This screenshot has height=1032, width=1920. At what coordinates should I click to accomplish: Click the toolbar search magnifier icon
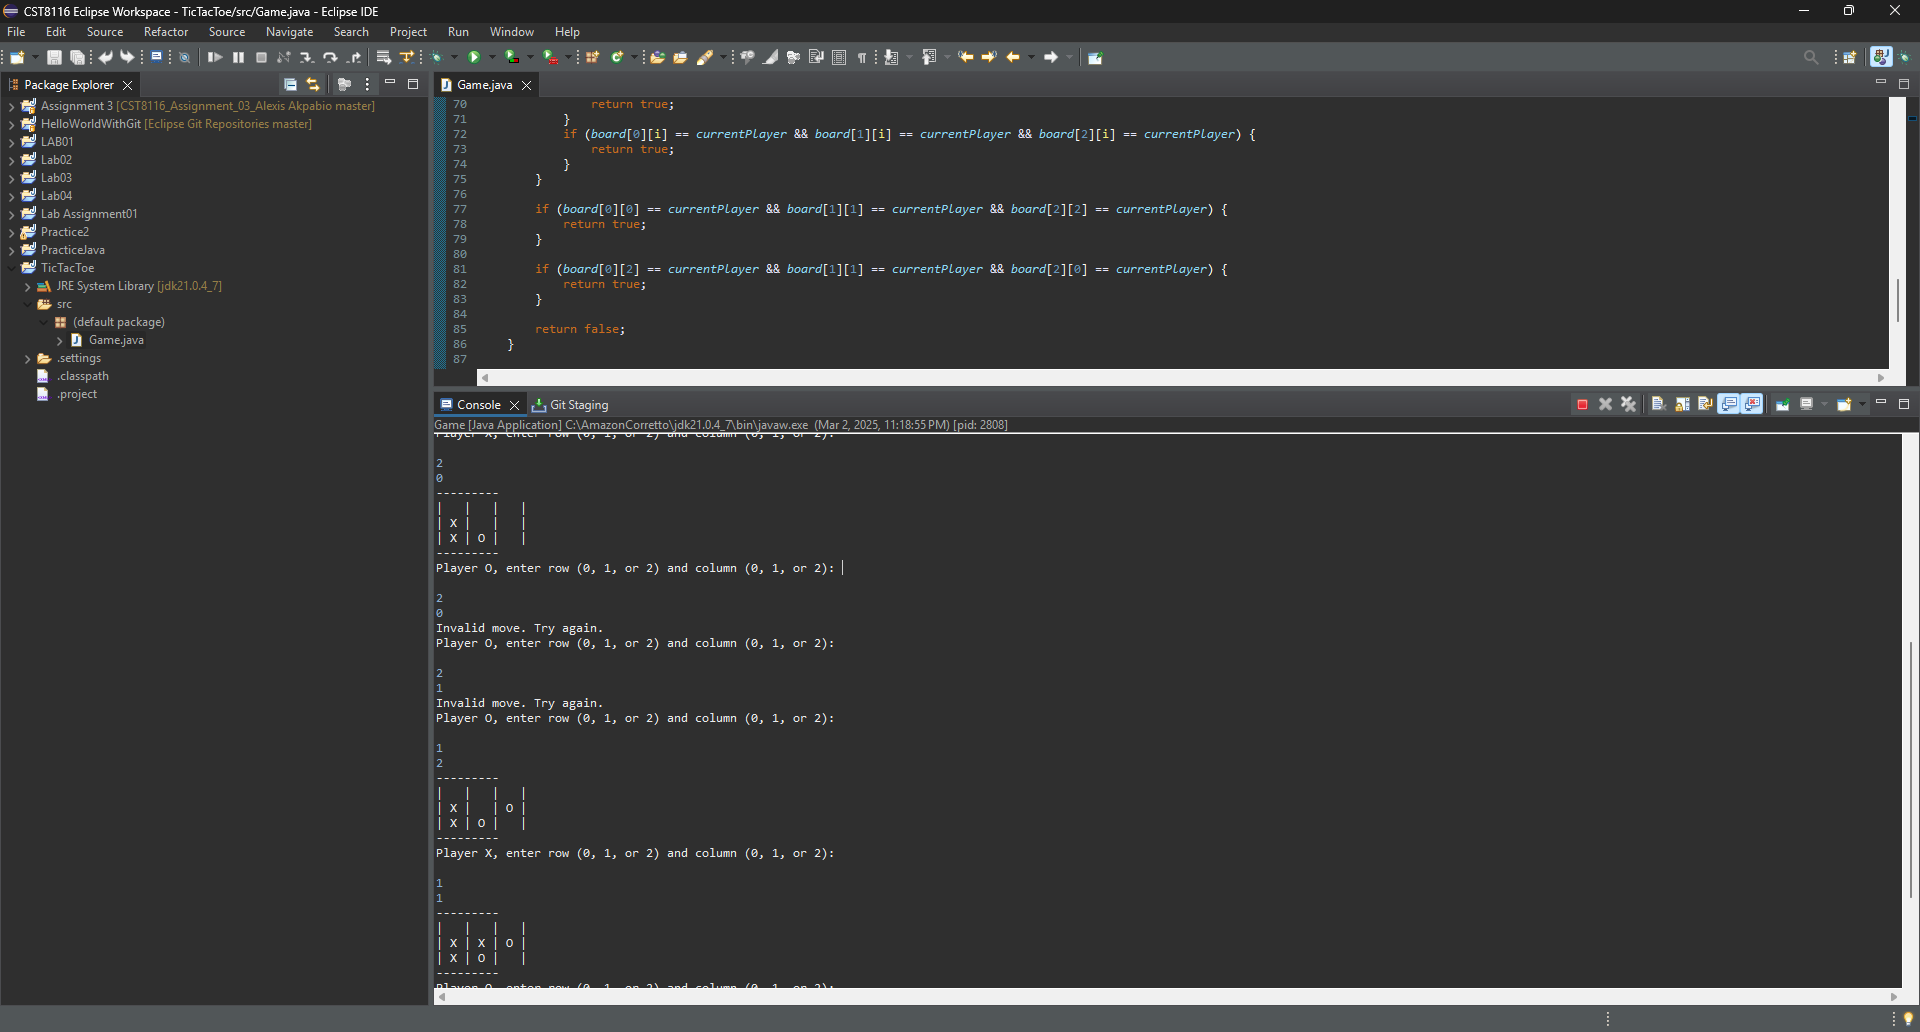click(1810, 58)
